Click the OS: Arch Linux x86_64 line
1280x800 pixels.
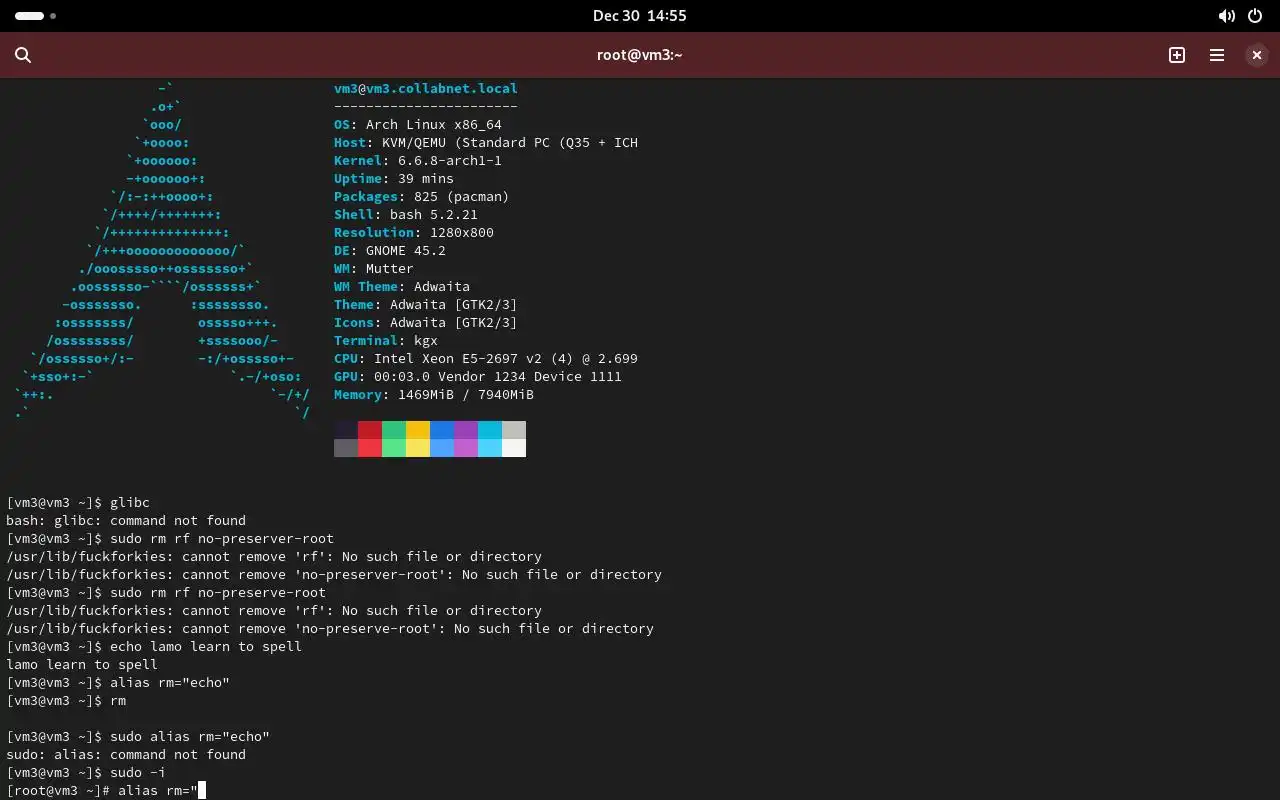(418, 124)
